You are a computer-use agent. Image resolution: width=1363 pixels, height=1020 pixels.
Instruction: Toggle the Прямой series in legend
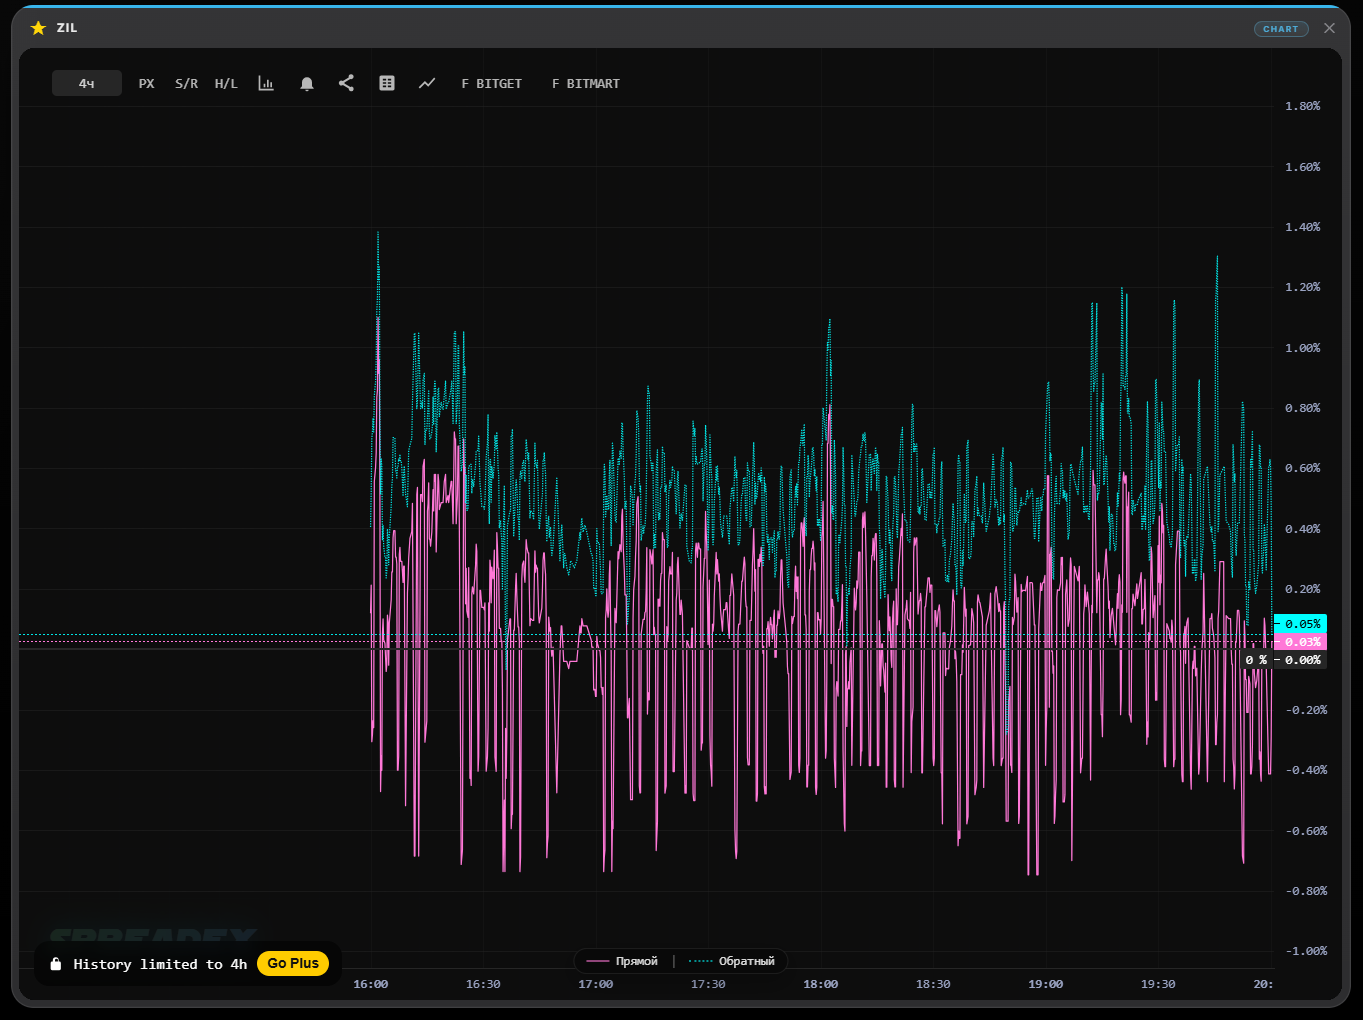coord(623,961)
